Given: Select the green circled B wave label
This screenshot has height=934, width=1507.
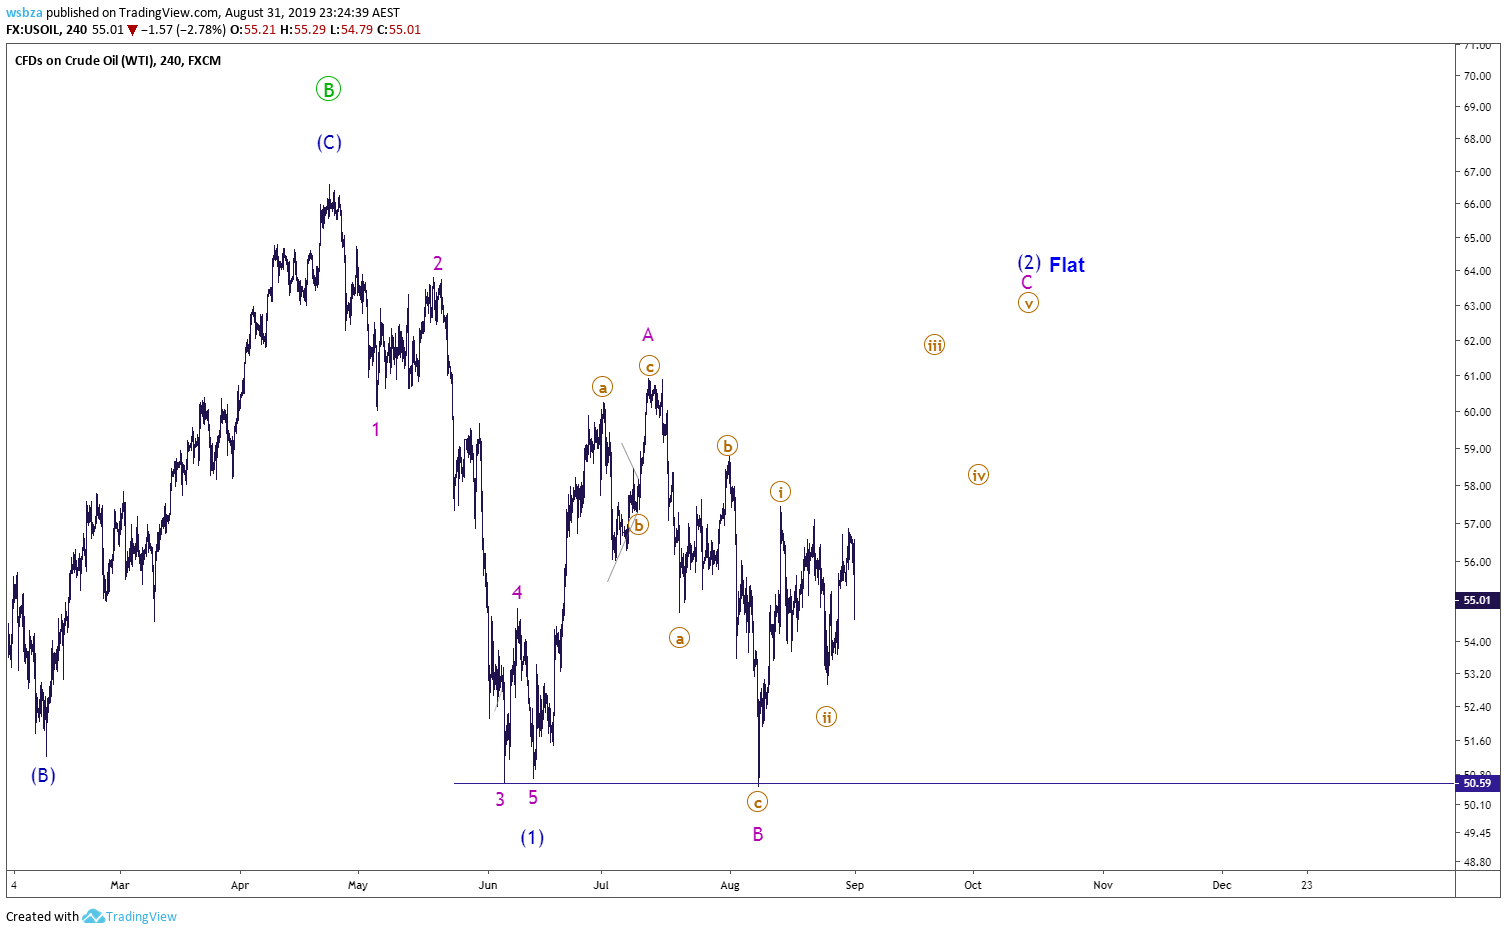Looking at the screenshot, I should click(x=328, y=89).
